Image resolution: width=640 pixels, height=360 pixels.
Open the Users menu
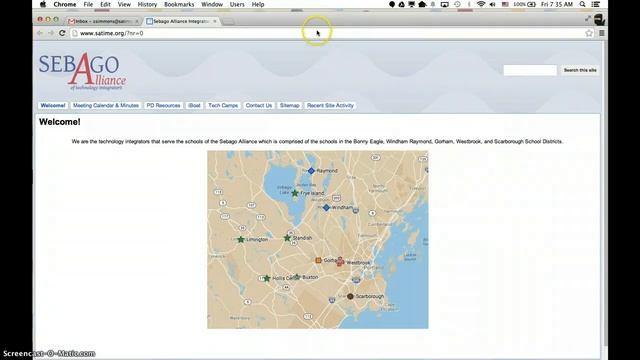(x=237, y=4)
